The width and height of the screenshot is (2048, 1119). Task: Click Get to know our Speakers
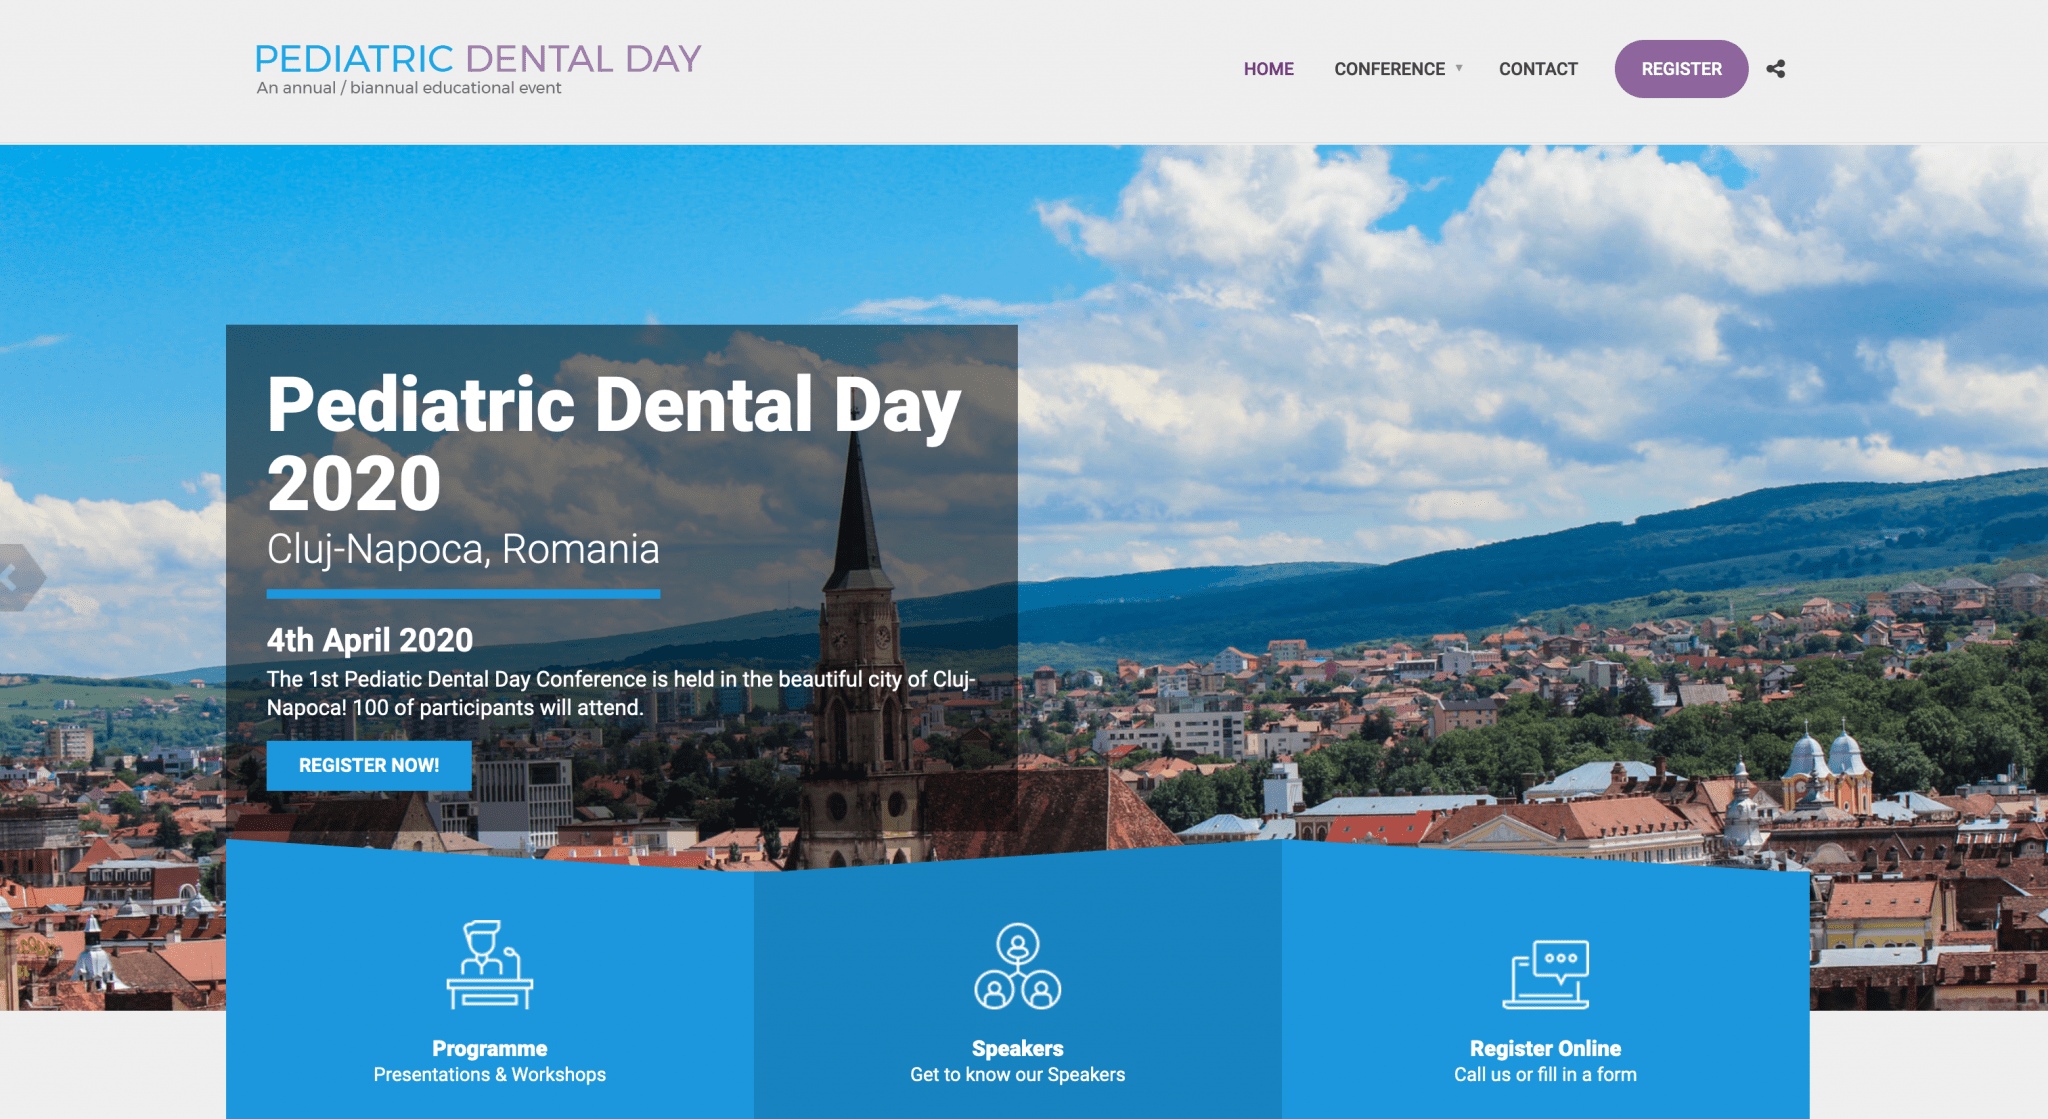[1017, 1075]
